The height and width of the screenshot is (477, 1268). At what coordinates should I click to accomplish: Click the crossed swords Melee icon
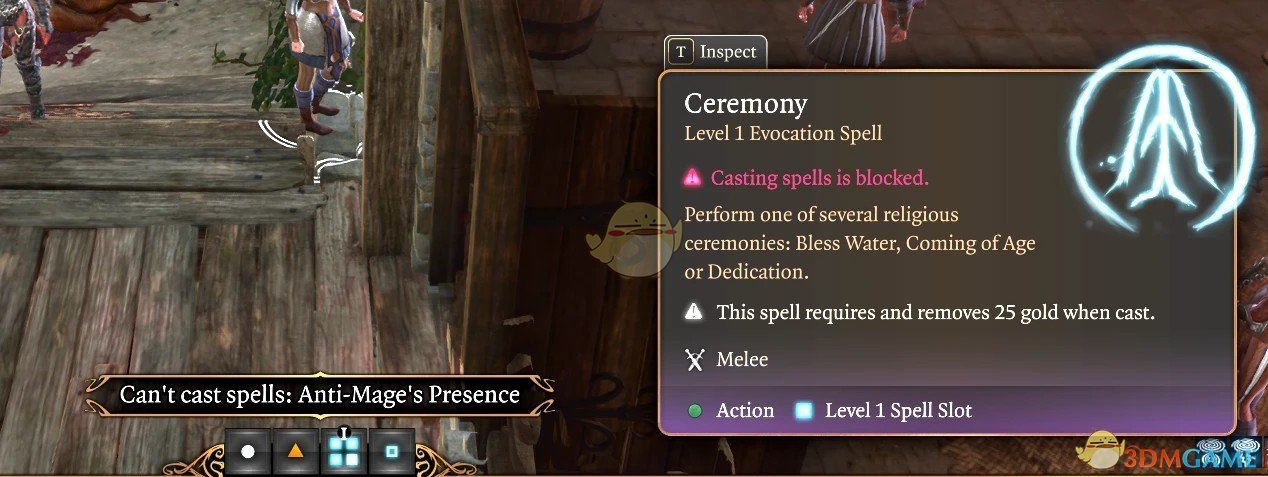click(x=695, y=360)
